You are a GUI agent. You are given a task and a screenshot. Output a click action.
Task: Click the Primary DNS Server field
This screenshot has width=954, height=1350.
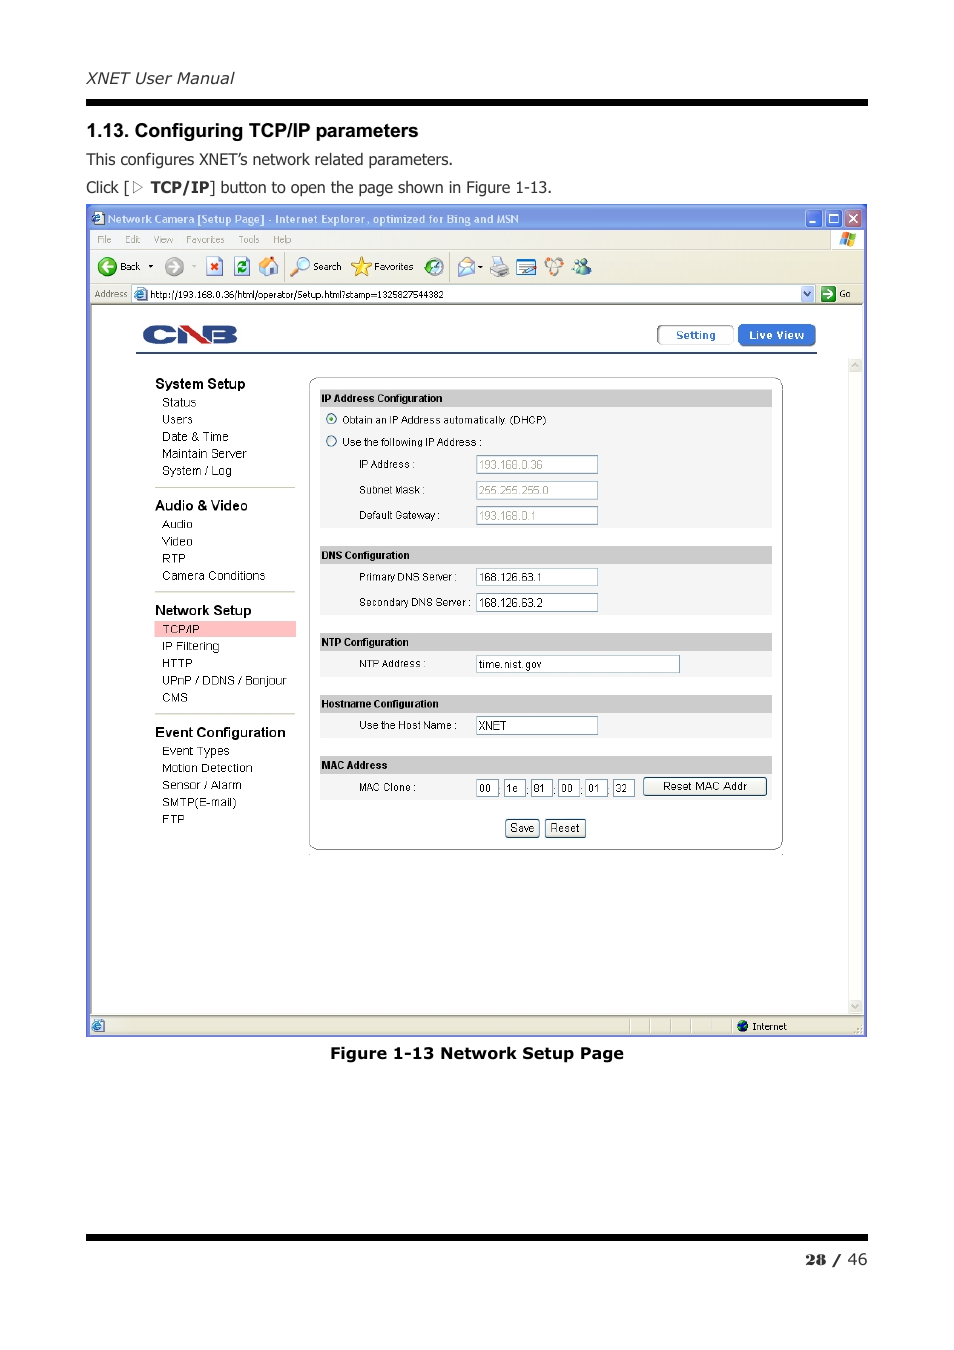537,577
